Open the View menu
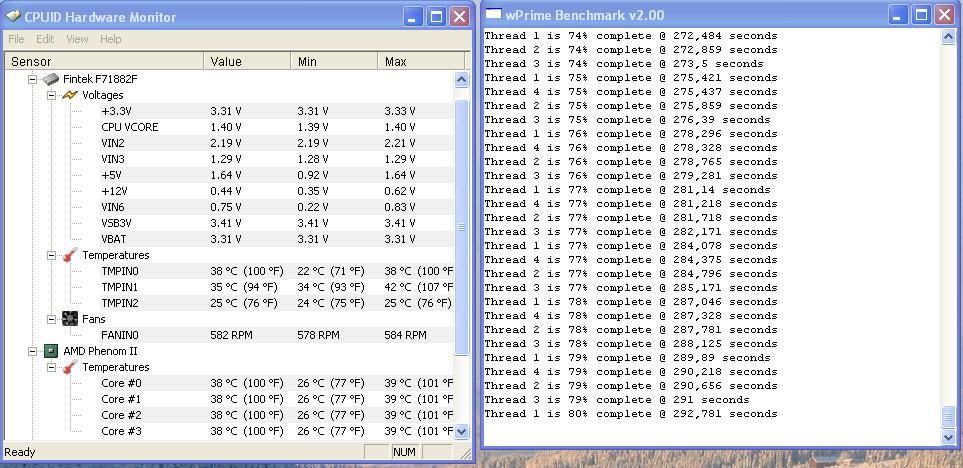Screen dimensions: 963x468 point(77,39)
